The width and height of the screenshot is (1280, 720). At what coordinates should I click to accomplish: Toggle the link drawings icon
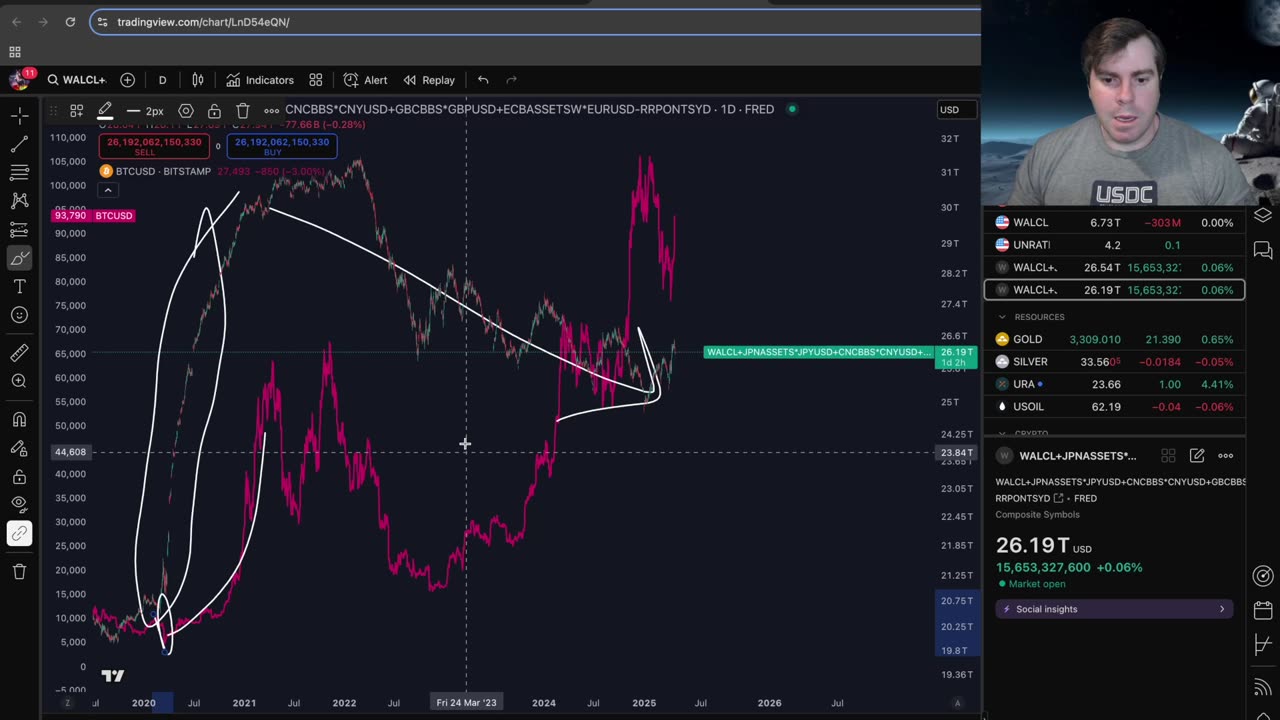[19, 533]
